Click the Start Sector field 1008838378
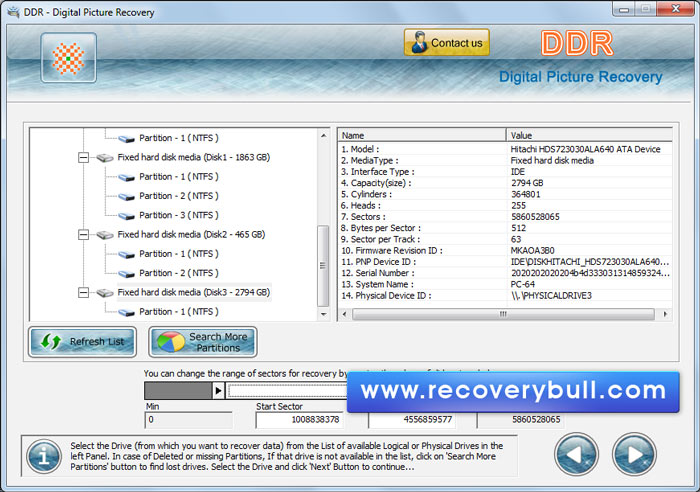Image resolution: width=700 pixels, height=492 pixels. (x=299, y=420)
